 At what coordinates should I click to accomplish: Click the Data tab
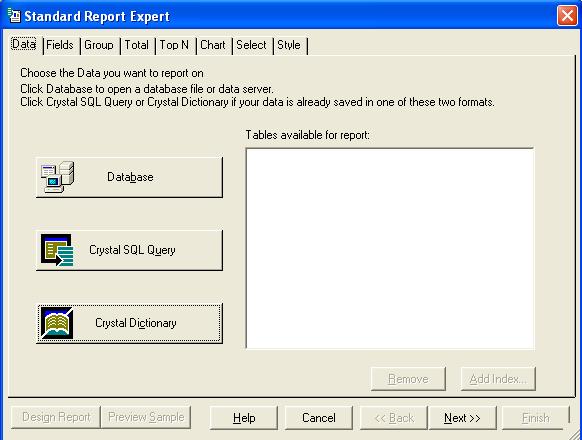coord(24,44)
